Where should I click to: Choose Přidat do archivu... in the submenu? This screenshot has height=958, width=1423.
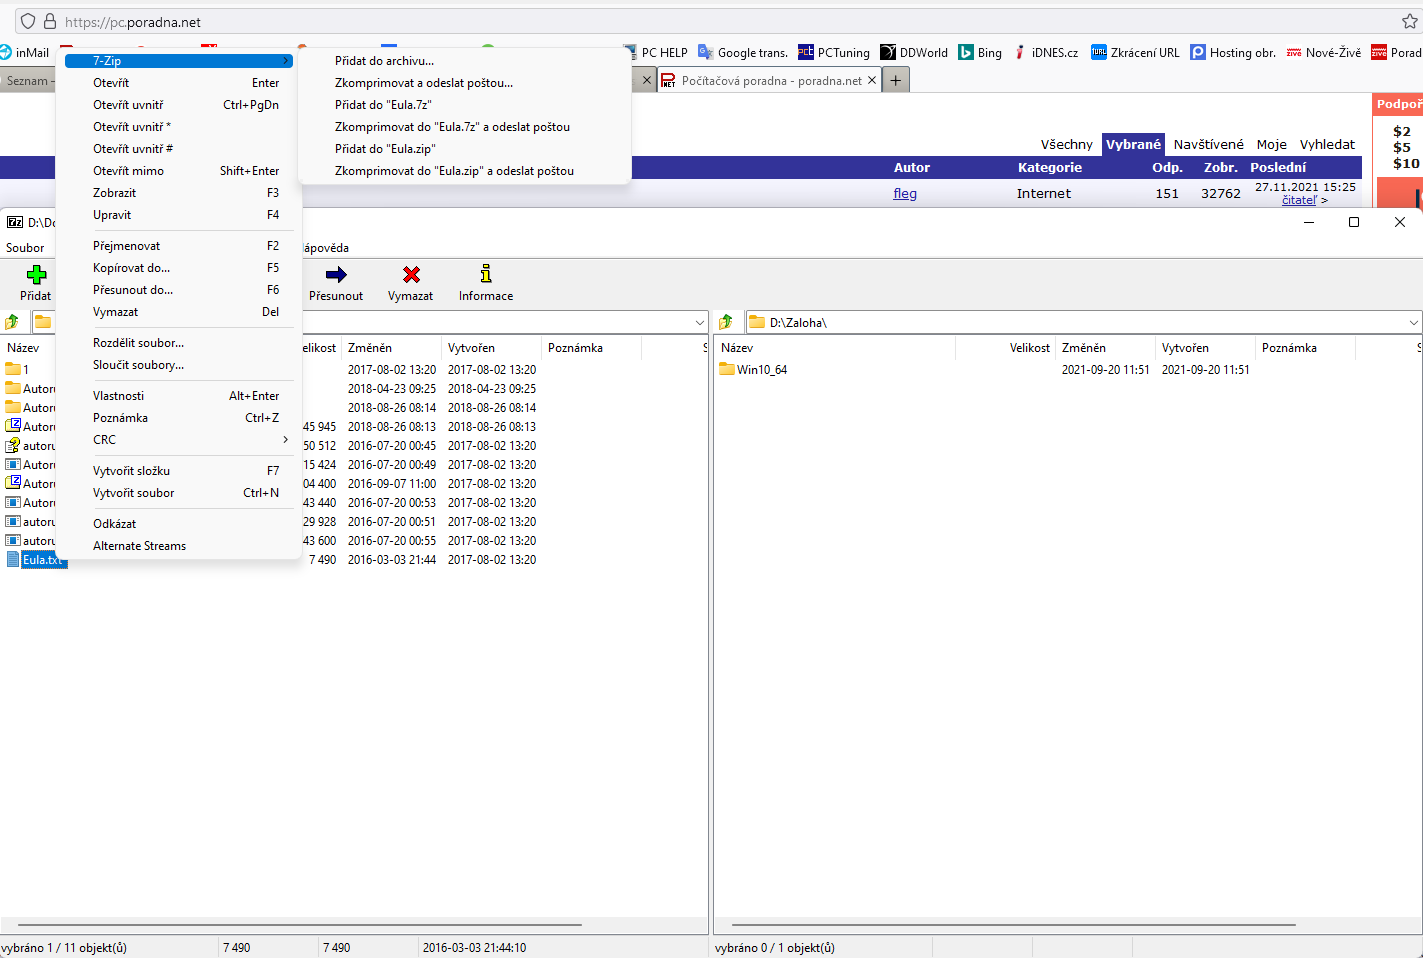coord(385,61)
